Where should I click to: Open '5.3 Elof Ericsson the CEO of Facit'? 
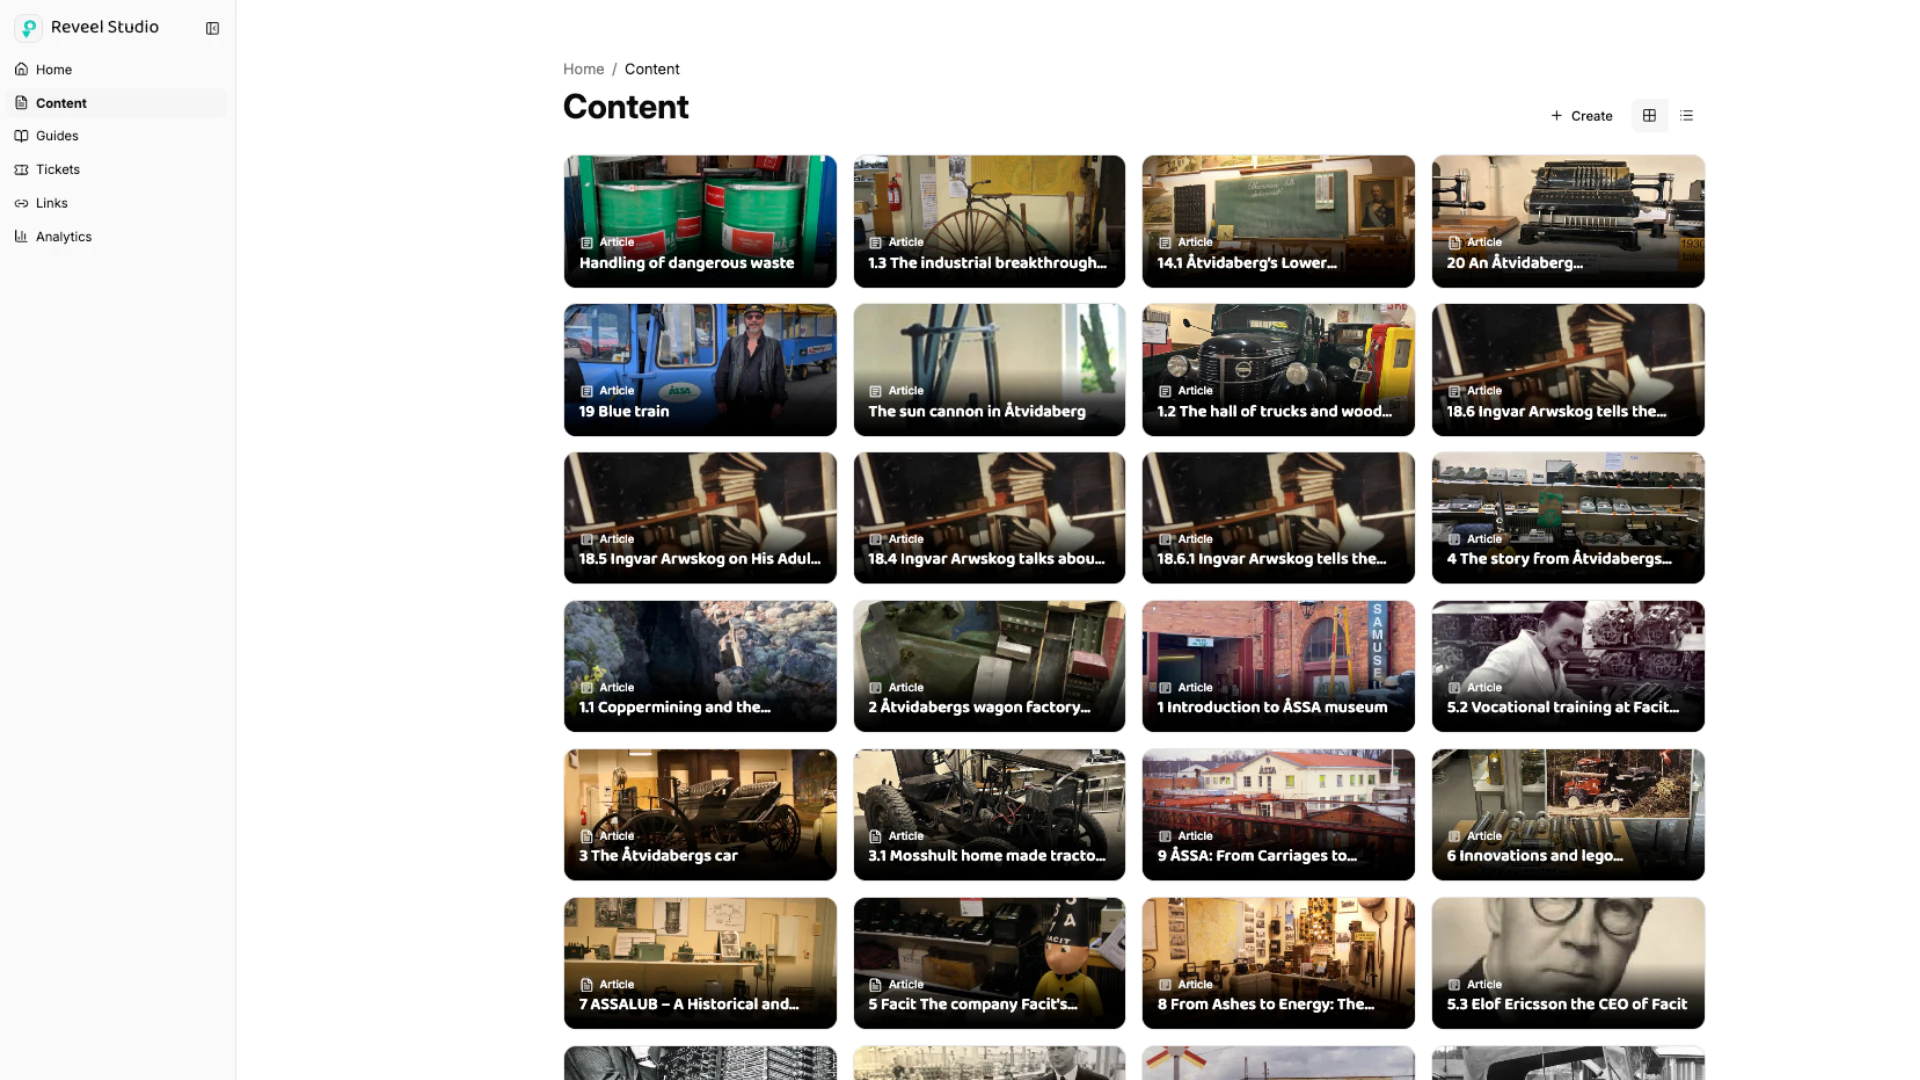[1567, 962]
